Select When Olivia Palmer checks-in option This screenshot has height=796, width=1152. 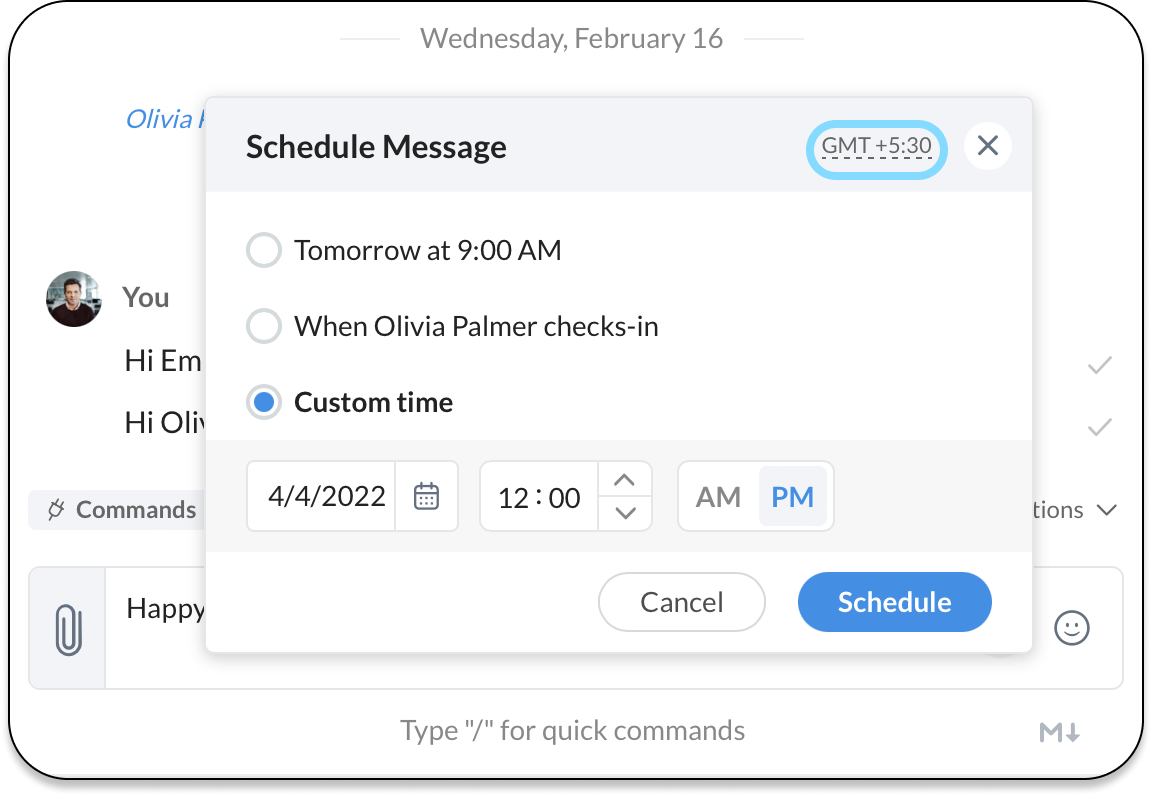click(x=264, y=326)
